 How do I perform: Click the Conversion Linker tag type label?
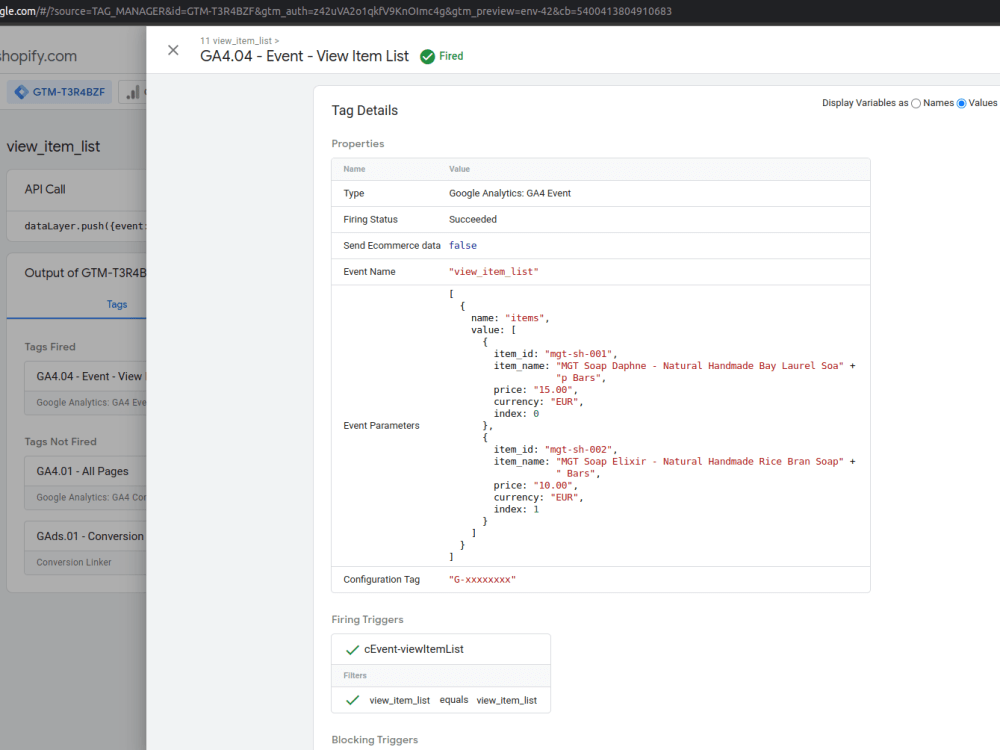(x=73, y=562)
